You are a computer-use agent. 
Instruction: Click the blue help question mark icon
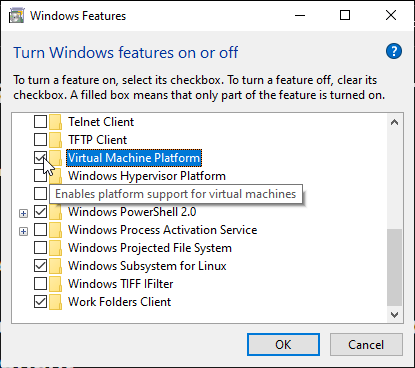(394, 51)
